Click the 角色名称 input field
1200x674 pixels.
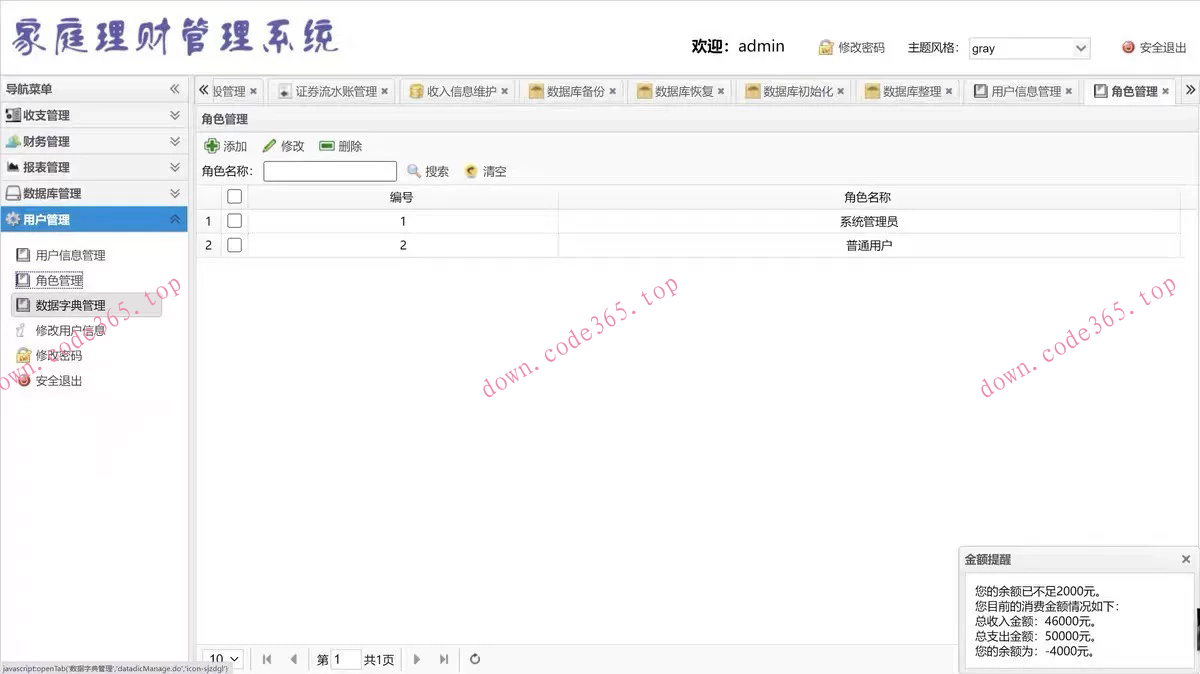pyautogui.click(x=330, y=171)
